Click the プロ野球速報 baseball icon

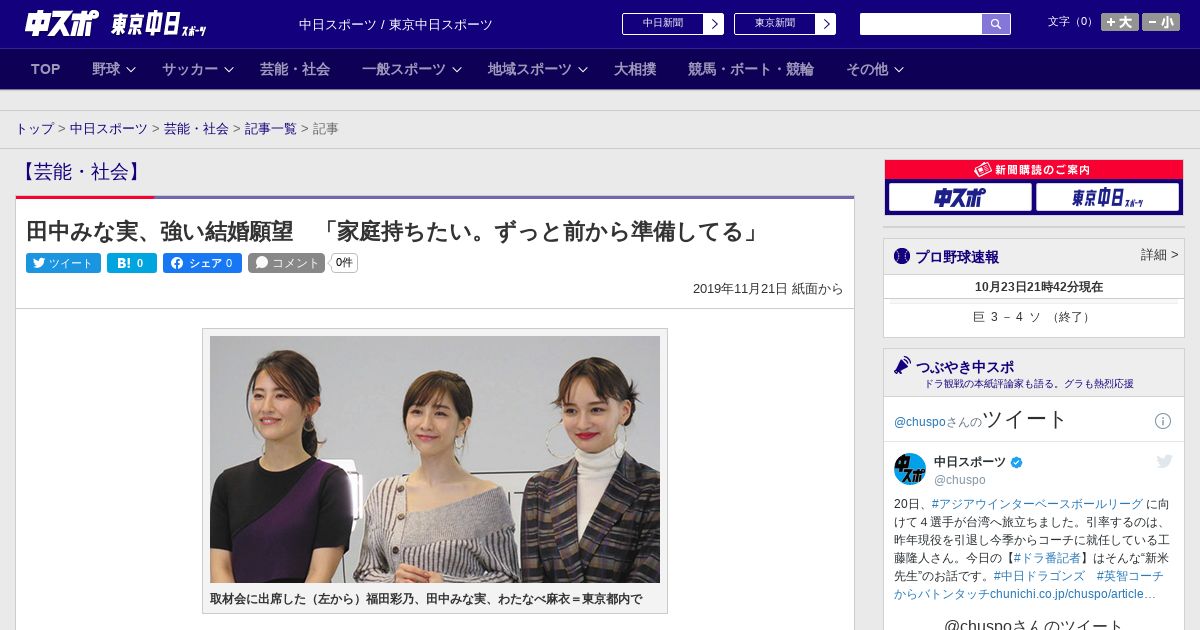(x=902, y=256)
